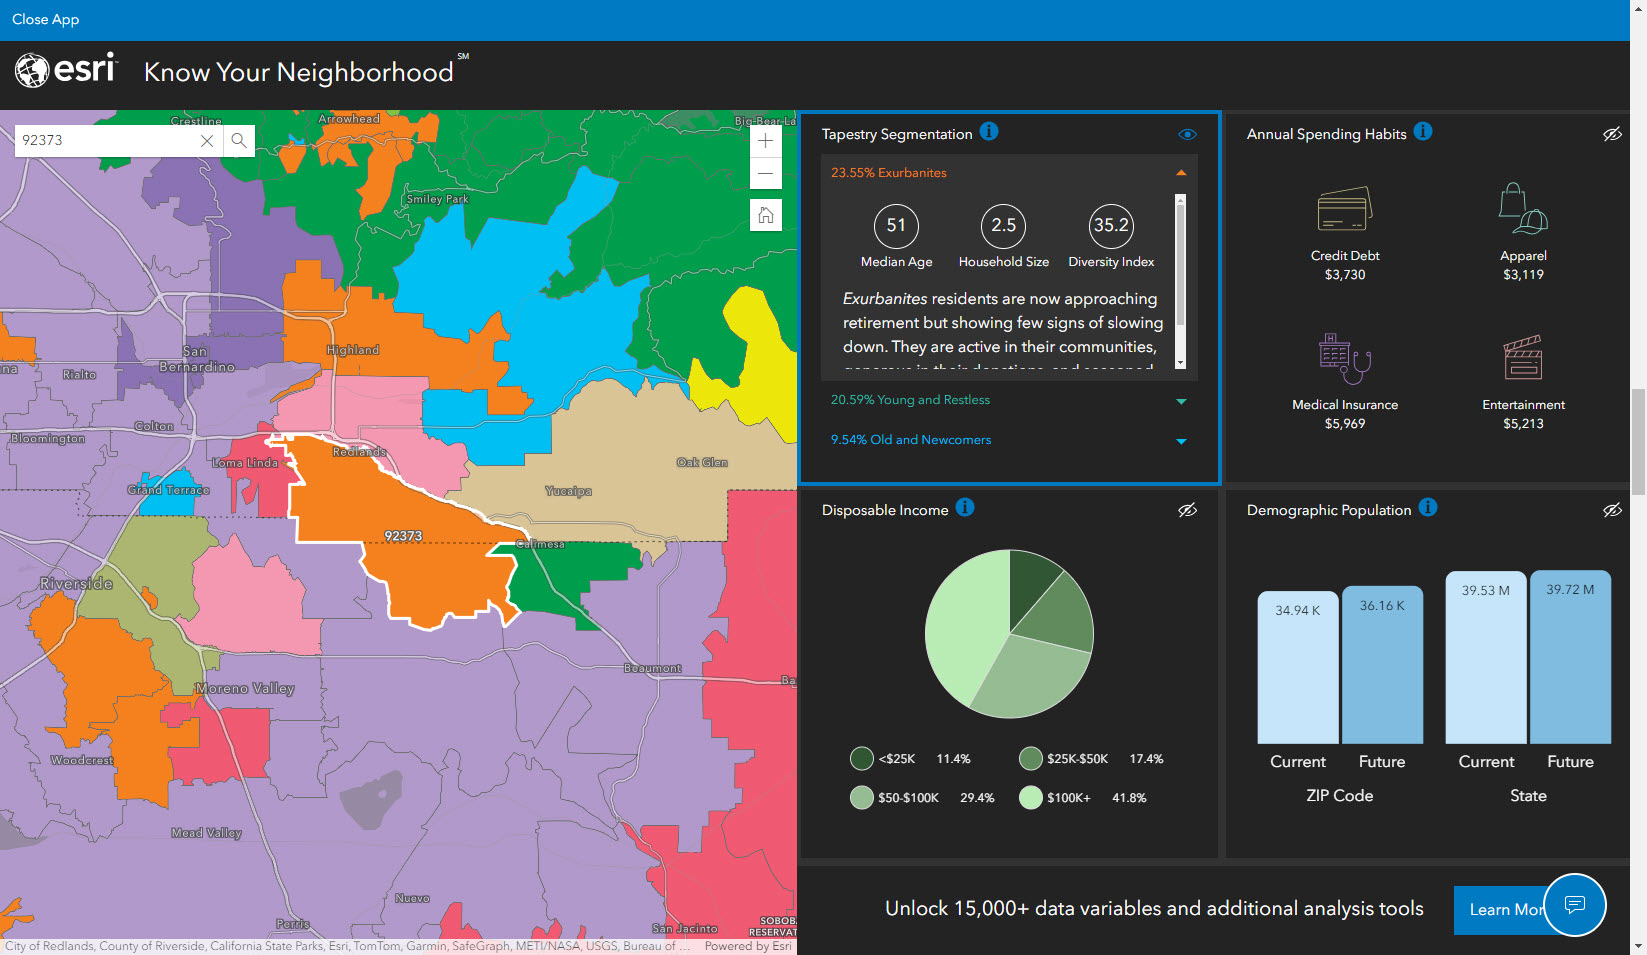
Task: Click the disposable income pie chart
Action: click(x=1009, y=634)
